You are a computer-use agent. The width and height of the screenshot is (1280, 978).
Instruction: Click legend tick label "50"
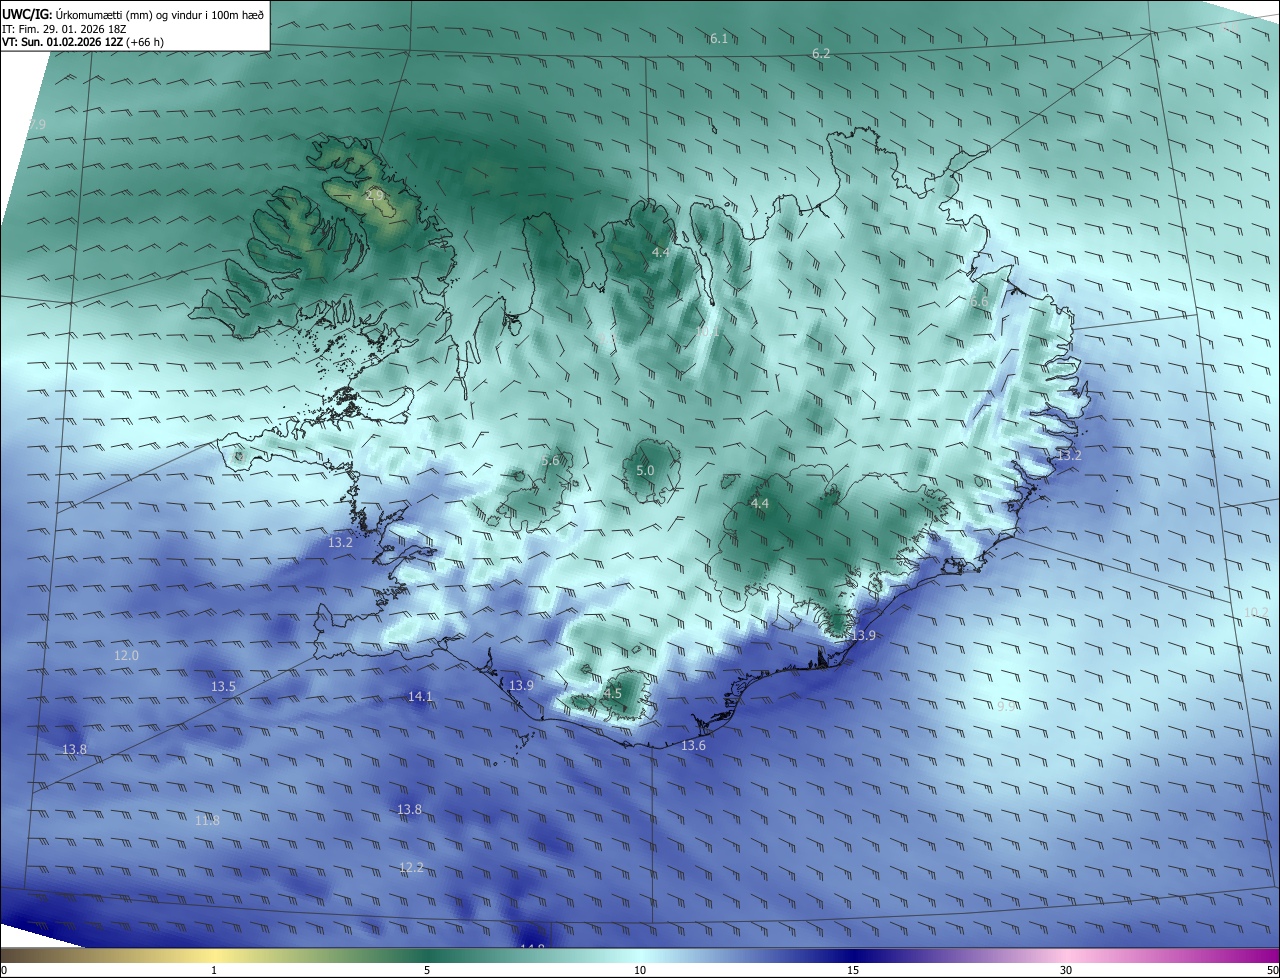[x=1272, y=970]
